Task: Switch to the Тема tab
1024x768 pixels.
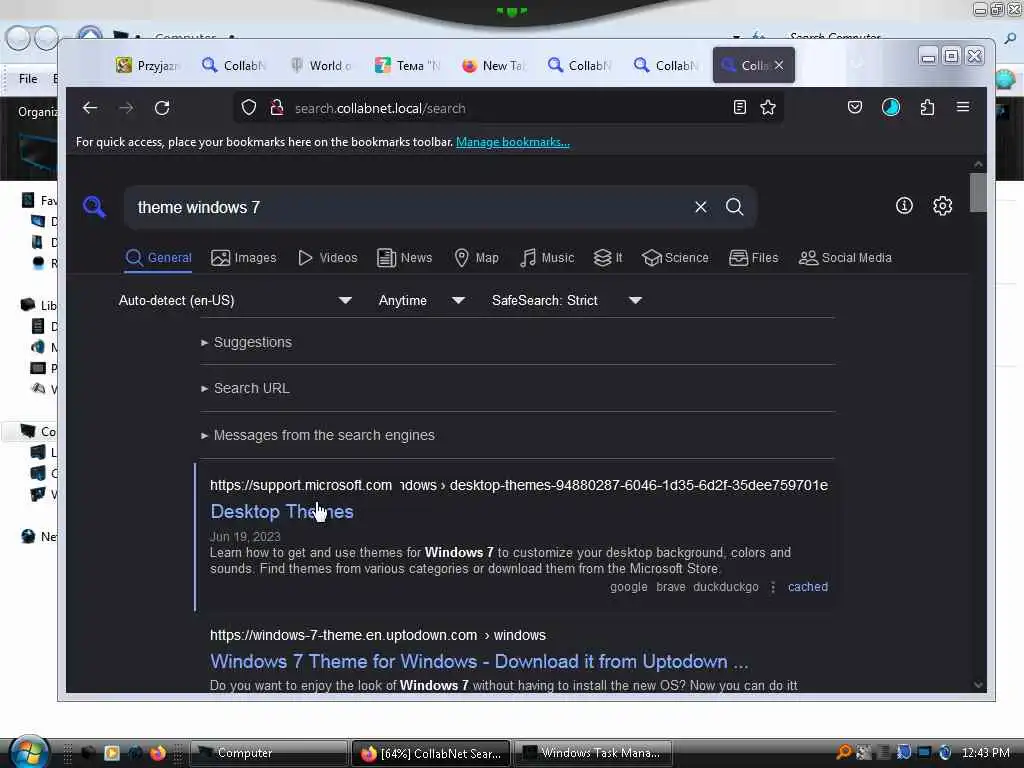Action: 408,65
